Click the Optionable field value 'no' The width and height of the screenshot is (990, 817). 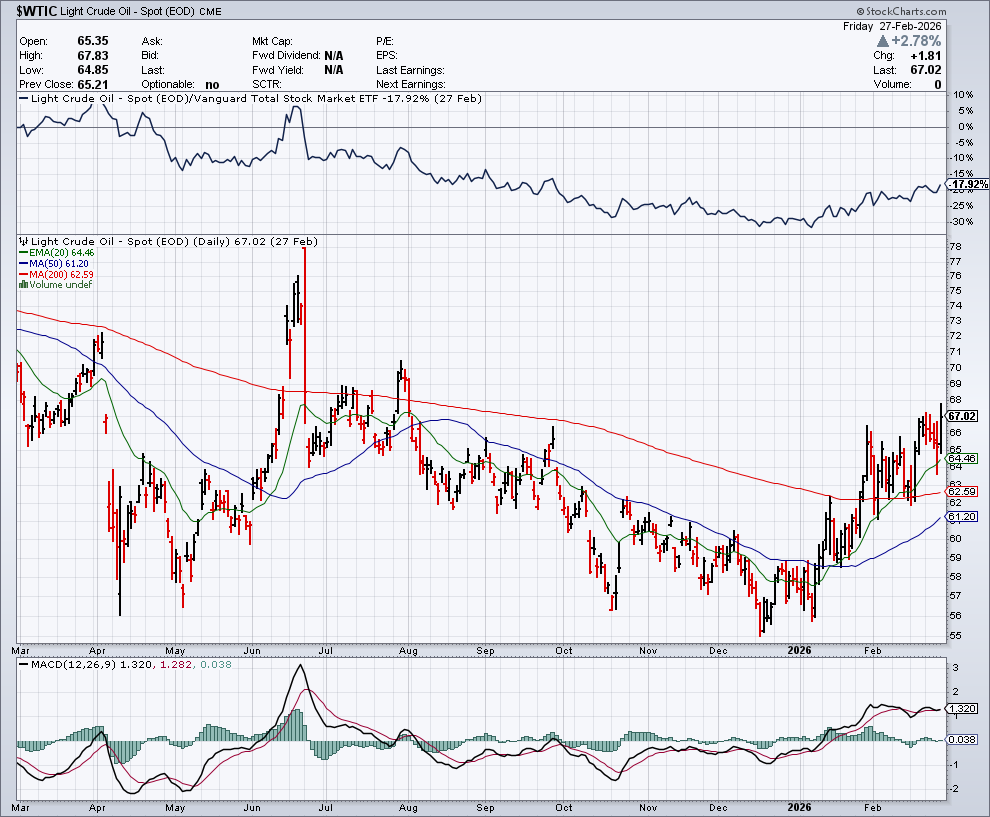pyautogui.click(x=212, y=84)
